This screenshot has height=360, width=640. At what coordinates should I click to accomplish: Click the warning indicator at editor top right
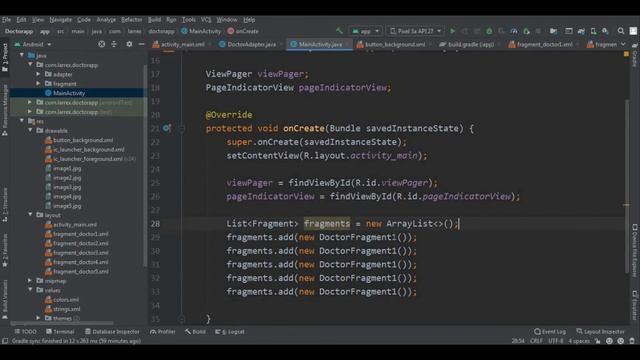pos(626,54)
